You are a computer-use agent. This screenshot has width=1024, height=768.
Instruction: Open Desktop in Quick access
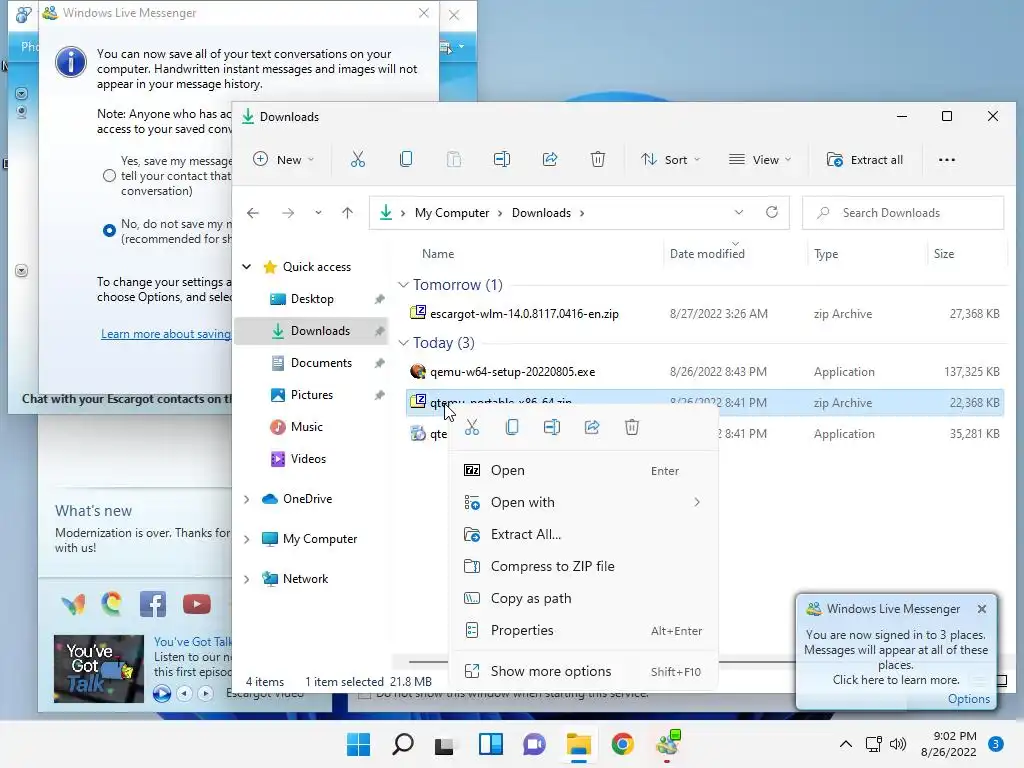click(312, 298)
